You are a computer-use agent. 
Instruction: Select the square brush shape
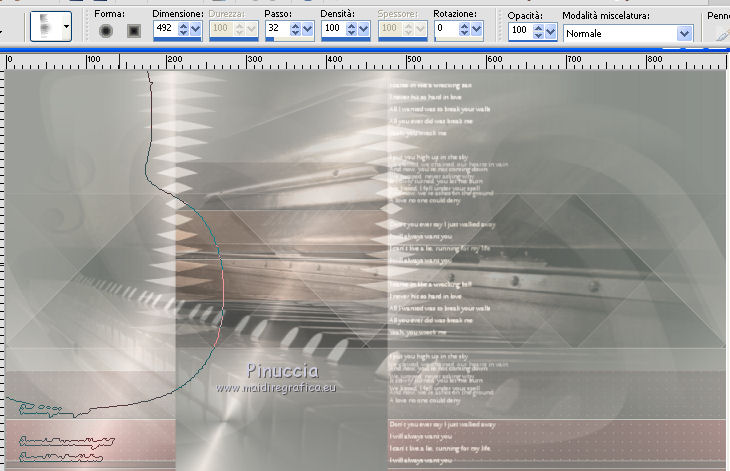pos(134,31)
